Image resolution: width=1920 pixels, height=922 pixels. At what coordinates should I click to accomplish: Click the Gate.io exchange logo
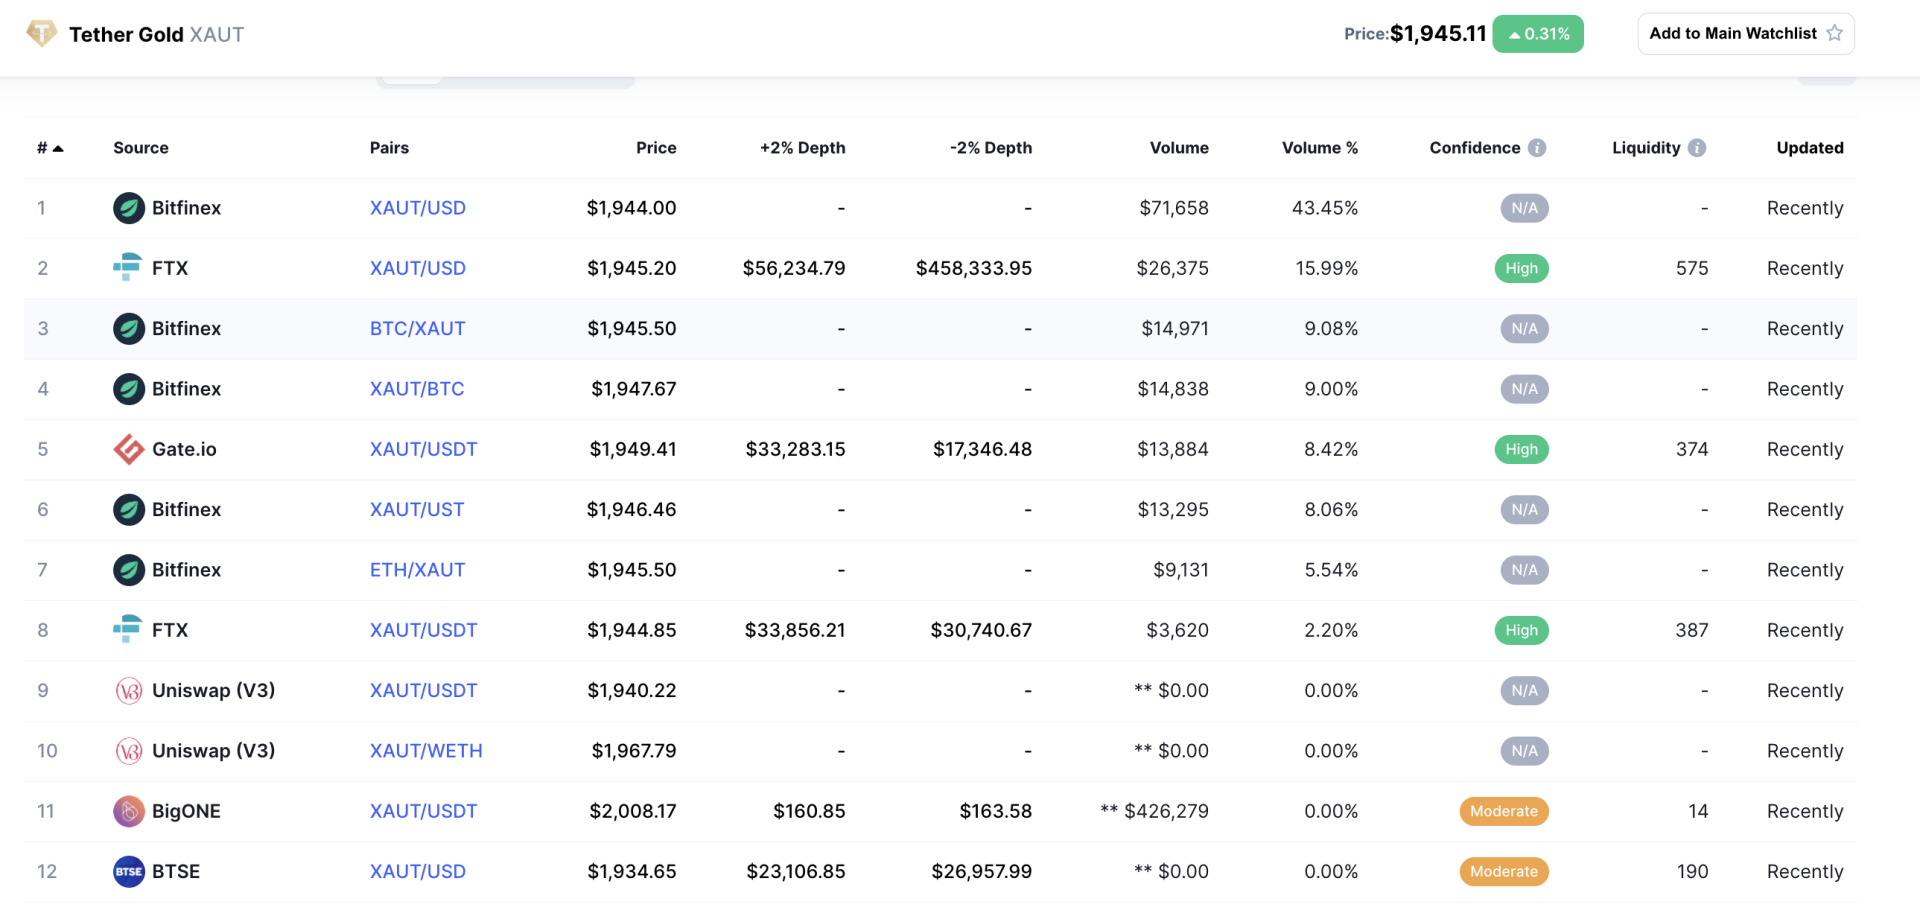tap(128, 449)
